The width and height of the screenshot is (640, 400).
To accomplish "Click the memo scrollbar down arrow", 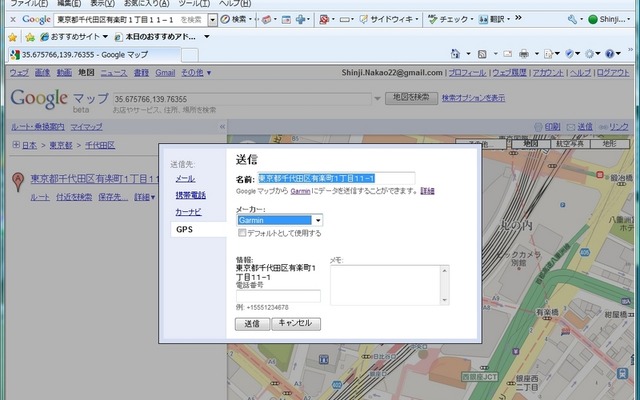I will pos(444,300).
